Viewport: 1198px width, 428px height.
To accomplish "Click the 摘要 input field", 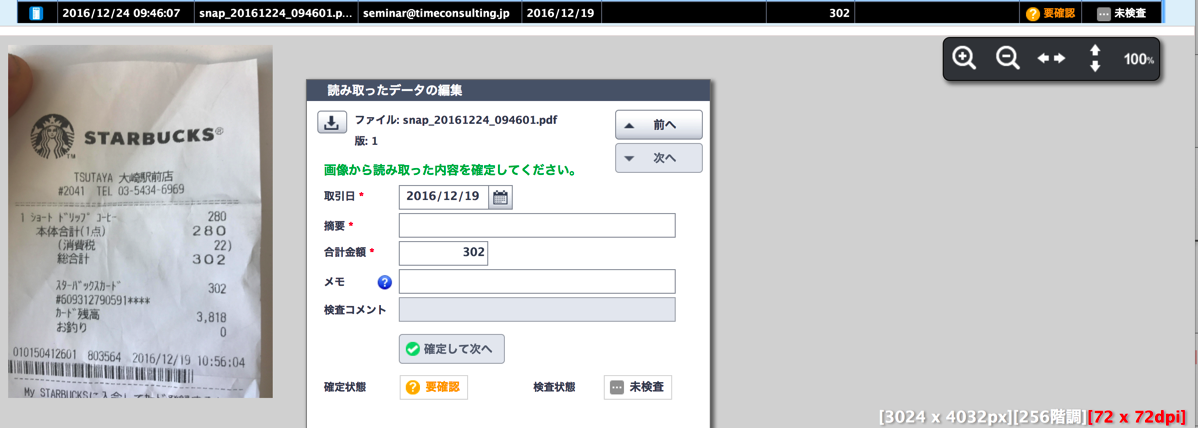I will [537, 226].
